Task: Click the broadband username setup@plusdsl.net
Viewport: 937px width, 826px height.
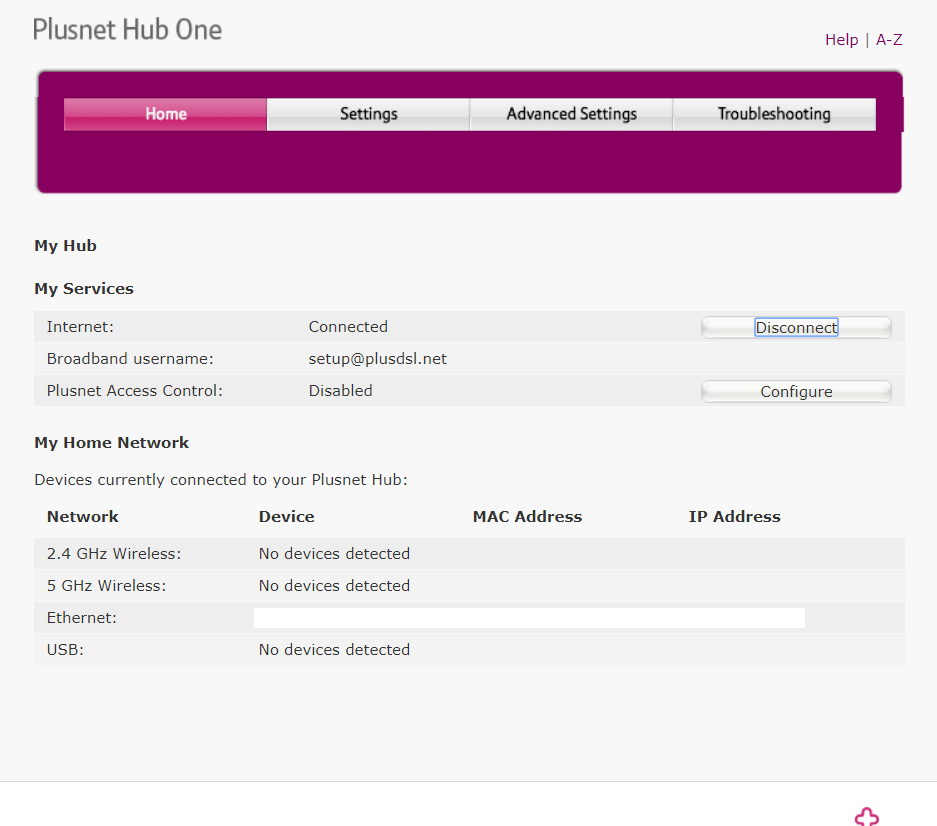Action: [377, 359]
